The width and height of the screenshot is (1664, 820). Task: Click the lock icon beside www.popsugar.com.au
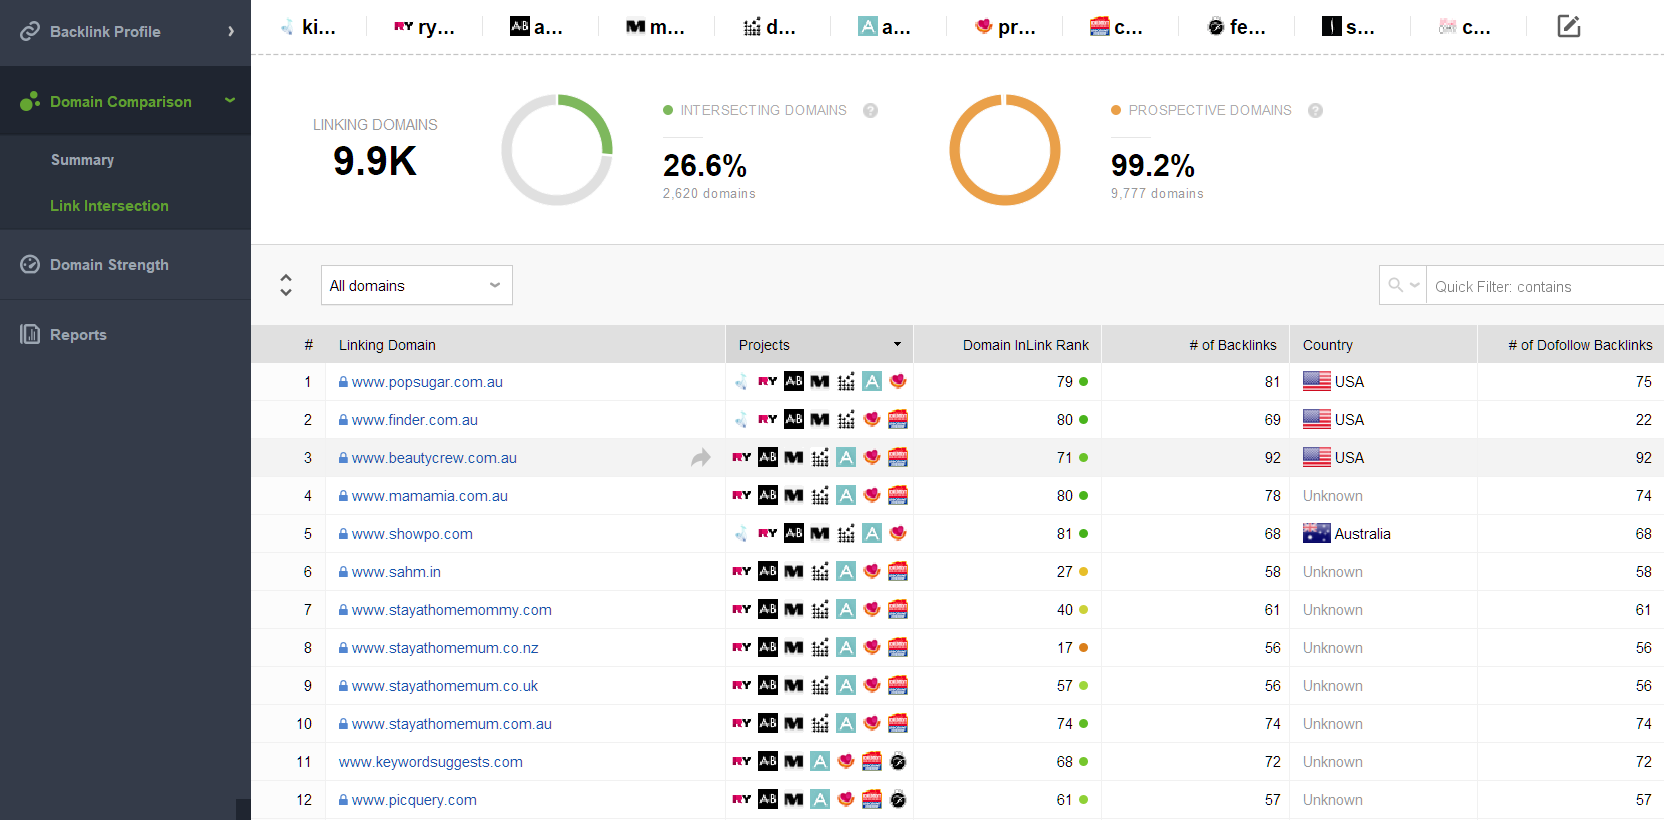[343, 382]
